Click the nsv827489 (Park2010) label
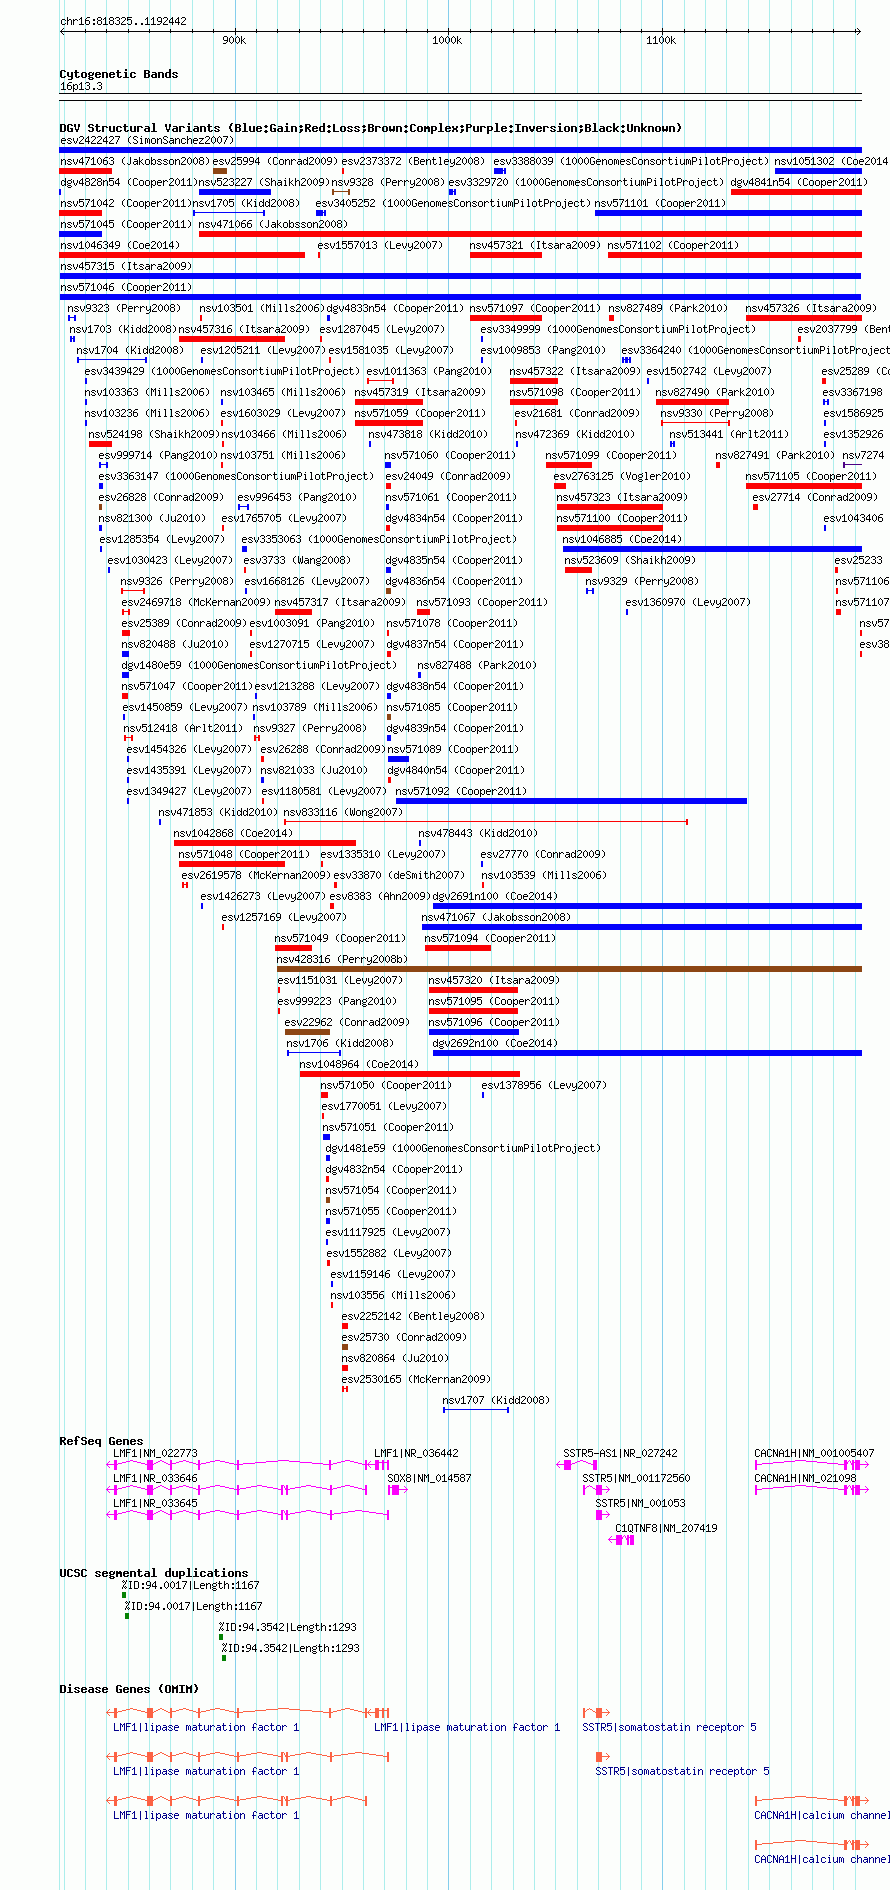 (x=668, y=308)
